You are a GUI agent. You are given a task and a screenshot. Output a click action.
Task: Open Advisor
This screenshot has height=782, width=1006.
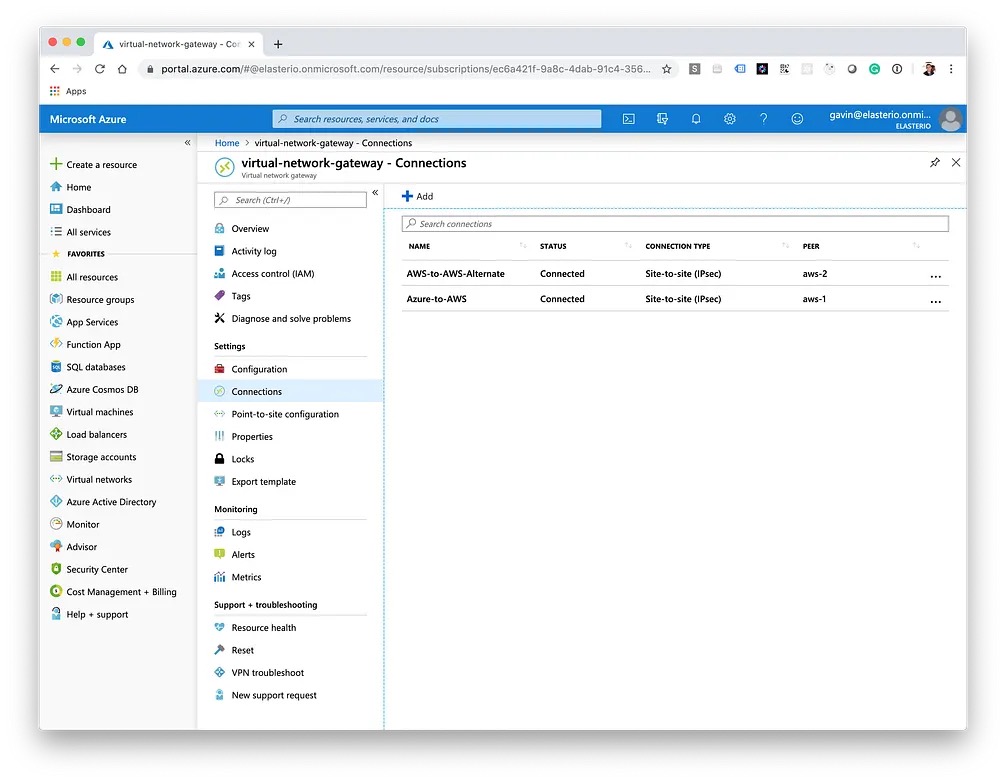pos(74,546)
